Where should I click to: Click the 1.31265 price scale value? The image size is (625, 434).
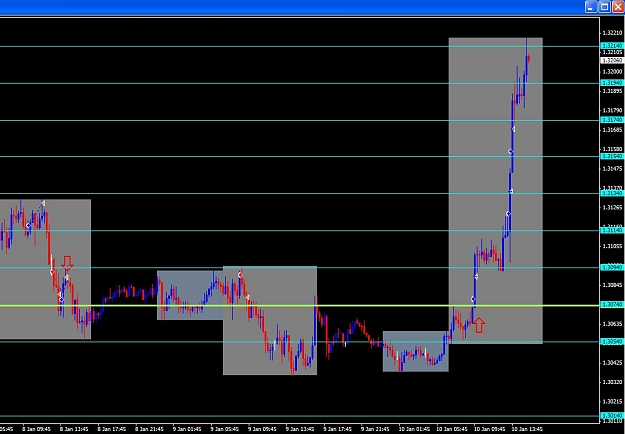[613, 208]
